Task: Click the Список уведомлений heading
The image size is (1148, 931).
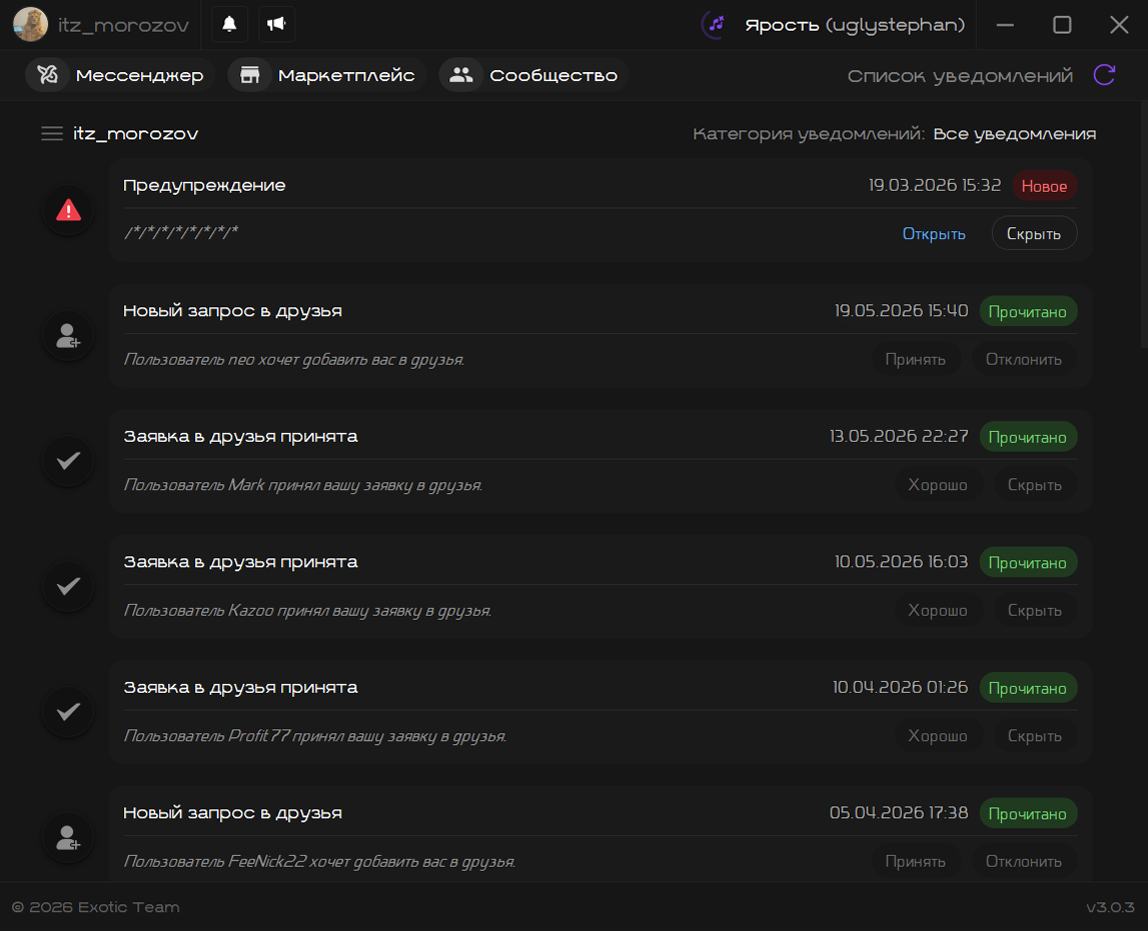Action: (960, 75)
